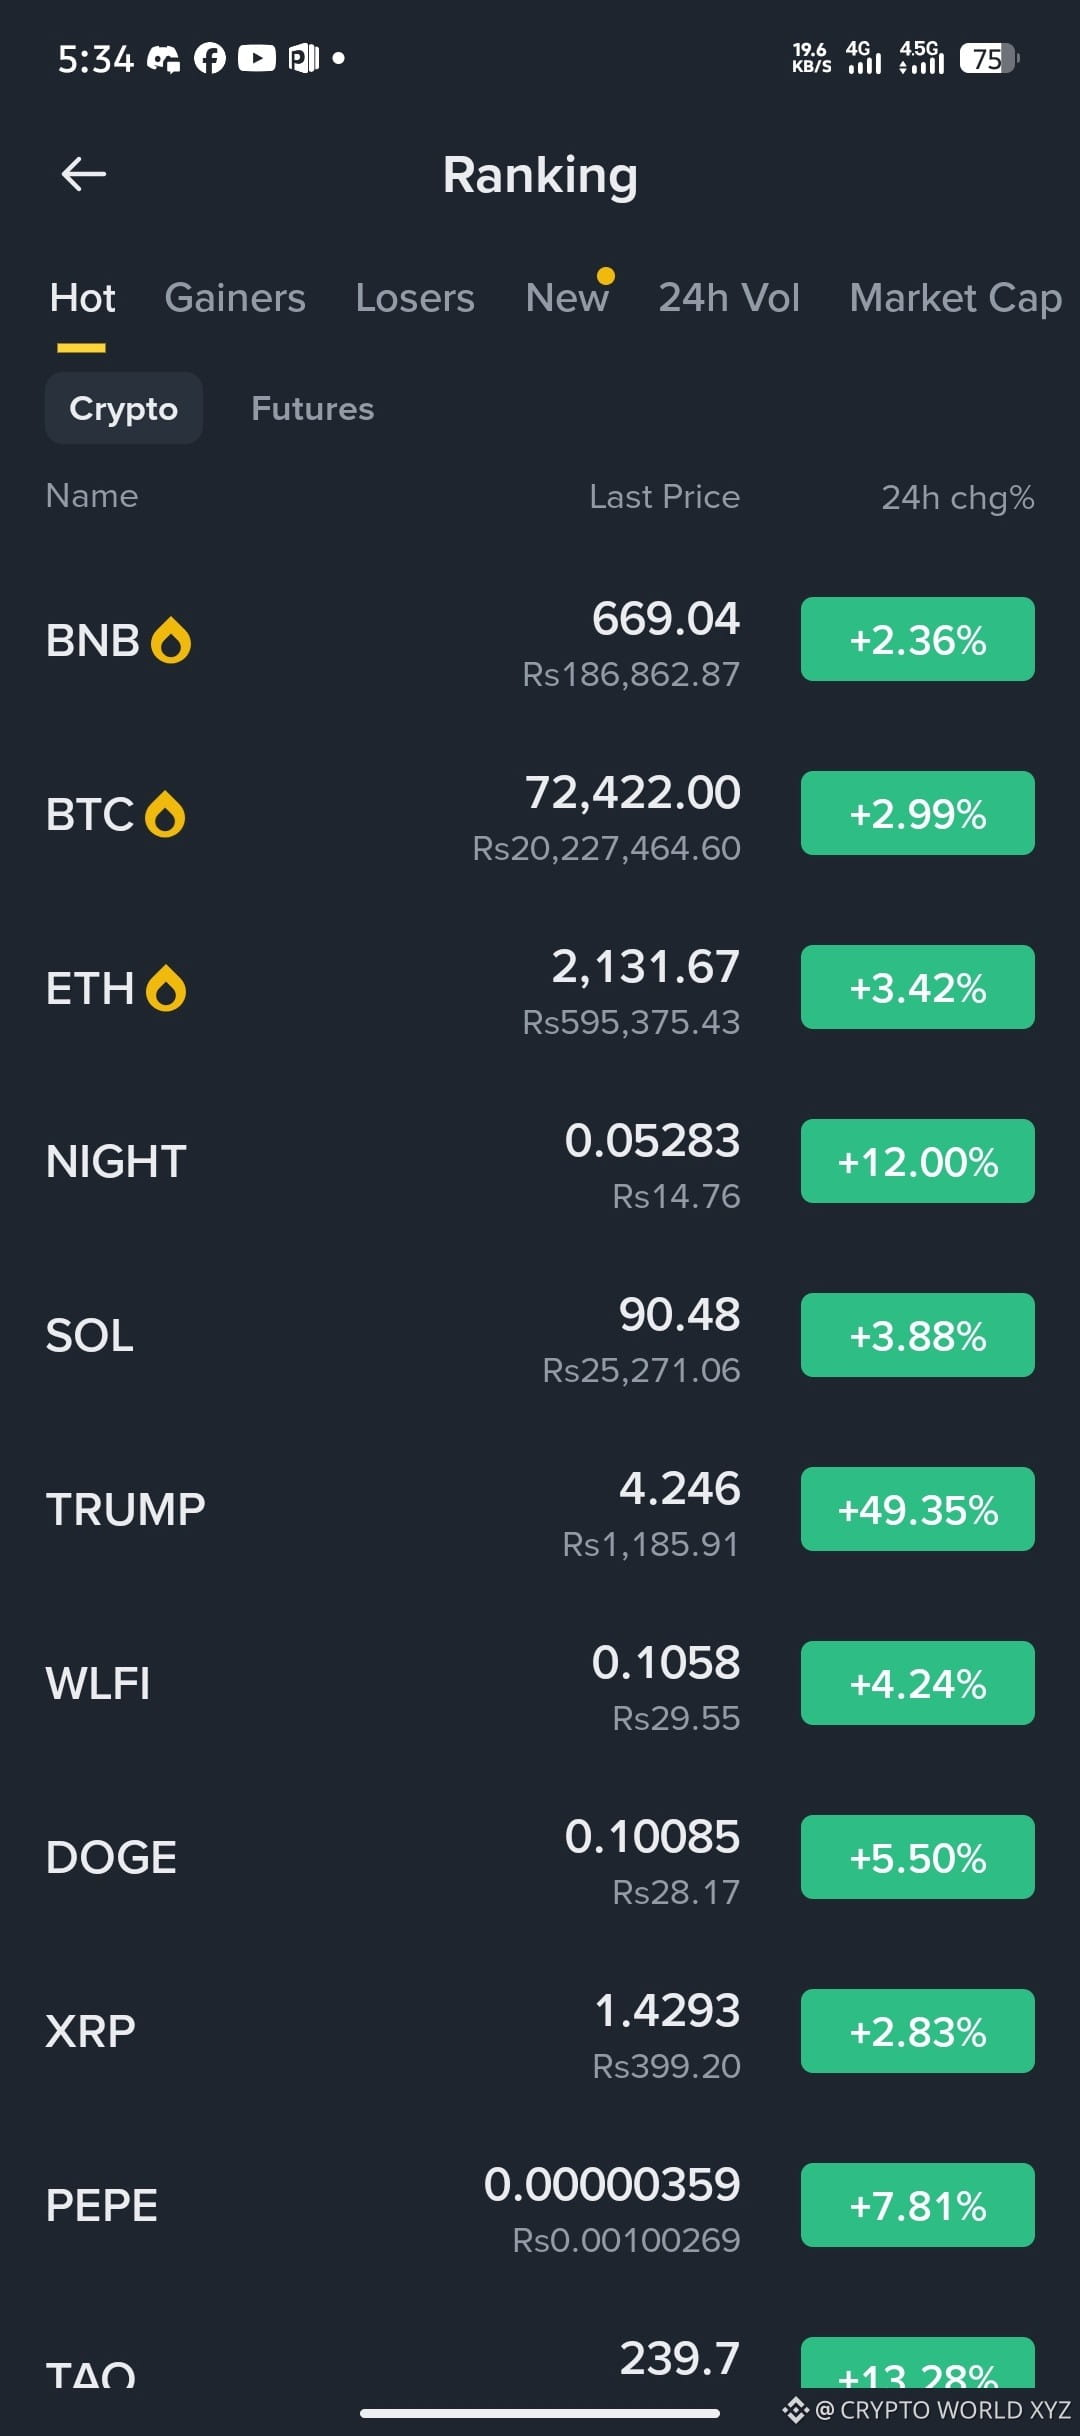Tap TRUMP +49.35% change button
This screenshot has height=2436, width=1080.
(918, 1509)
